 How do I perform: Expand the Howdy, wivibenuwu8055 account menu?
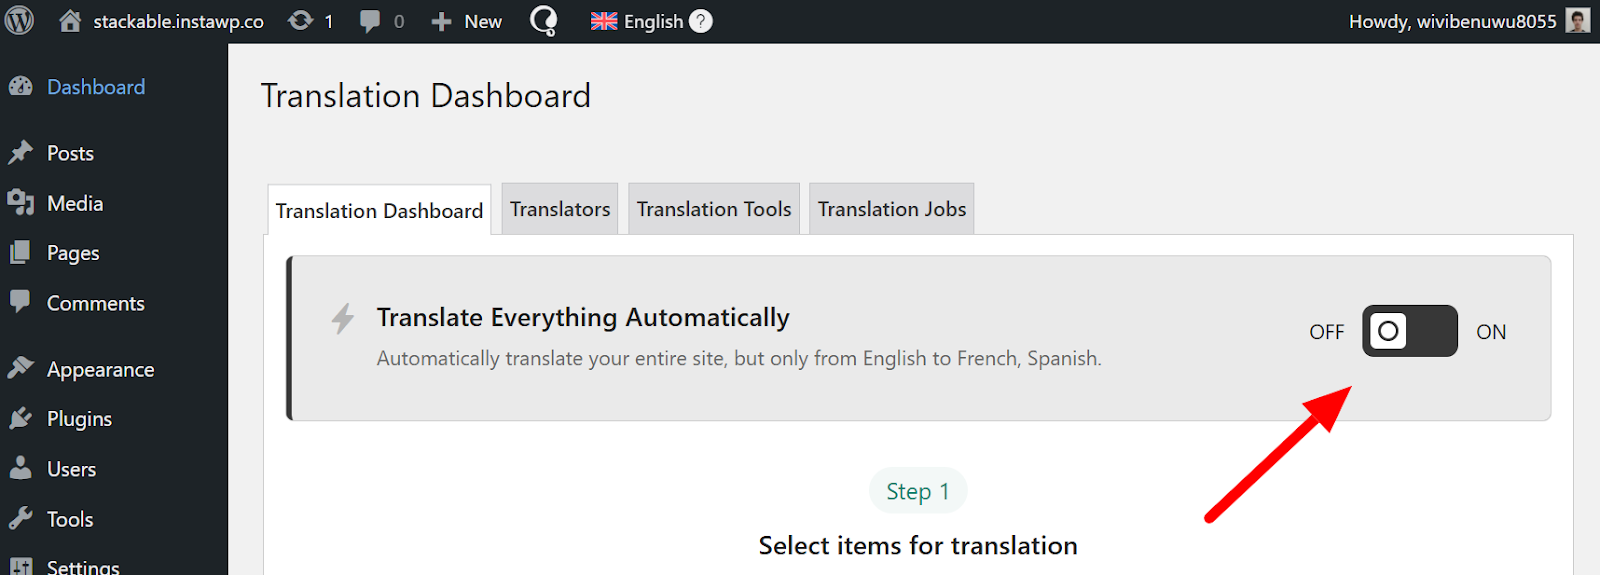pos(1452,21)
